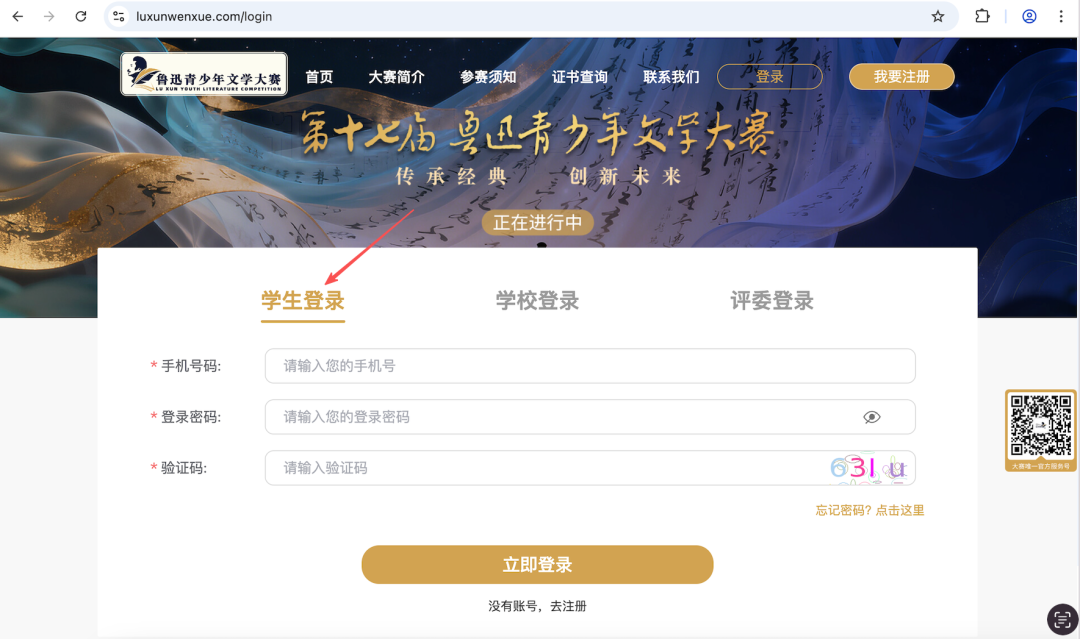Open site information icon in address bar

pos(118,17)
